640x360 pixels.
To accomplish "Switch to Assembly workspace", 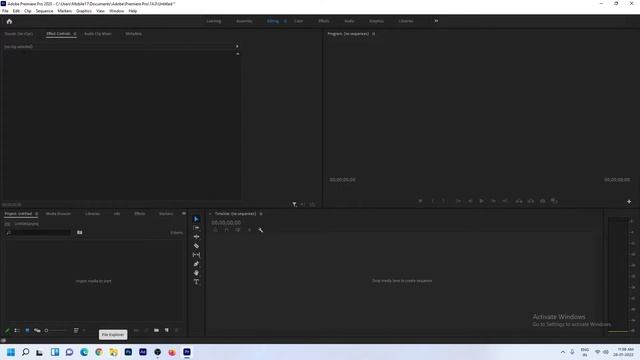I will 244,21.
